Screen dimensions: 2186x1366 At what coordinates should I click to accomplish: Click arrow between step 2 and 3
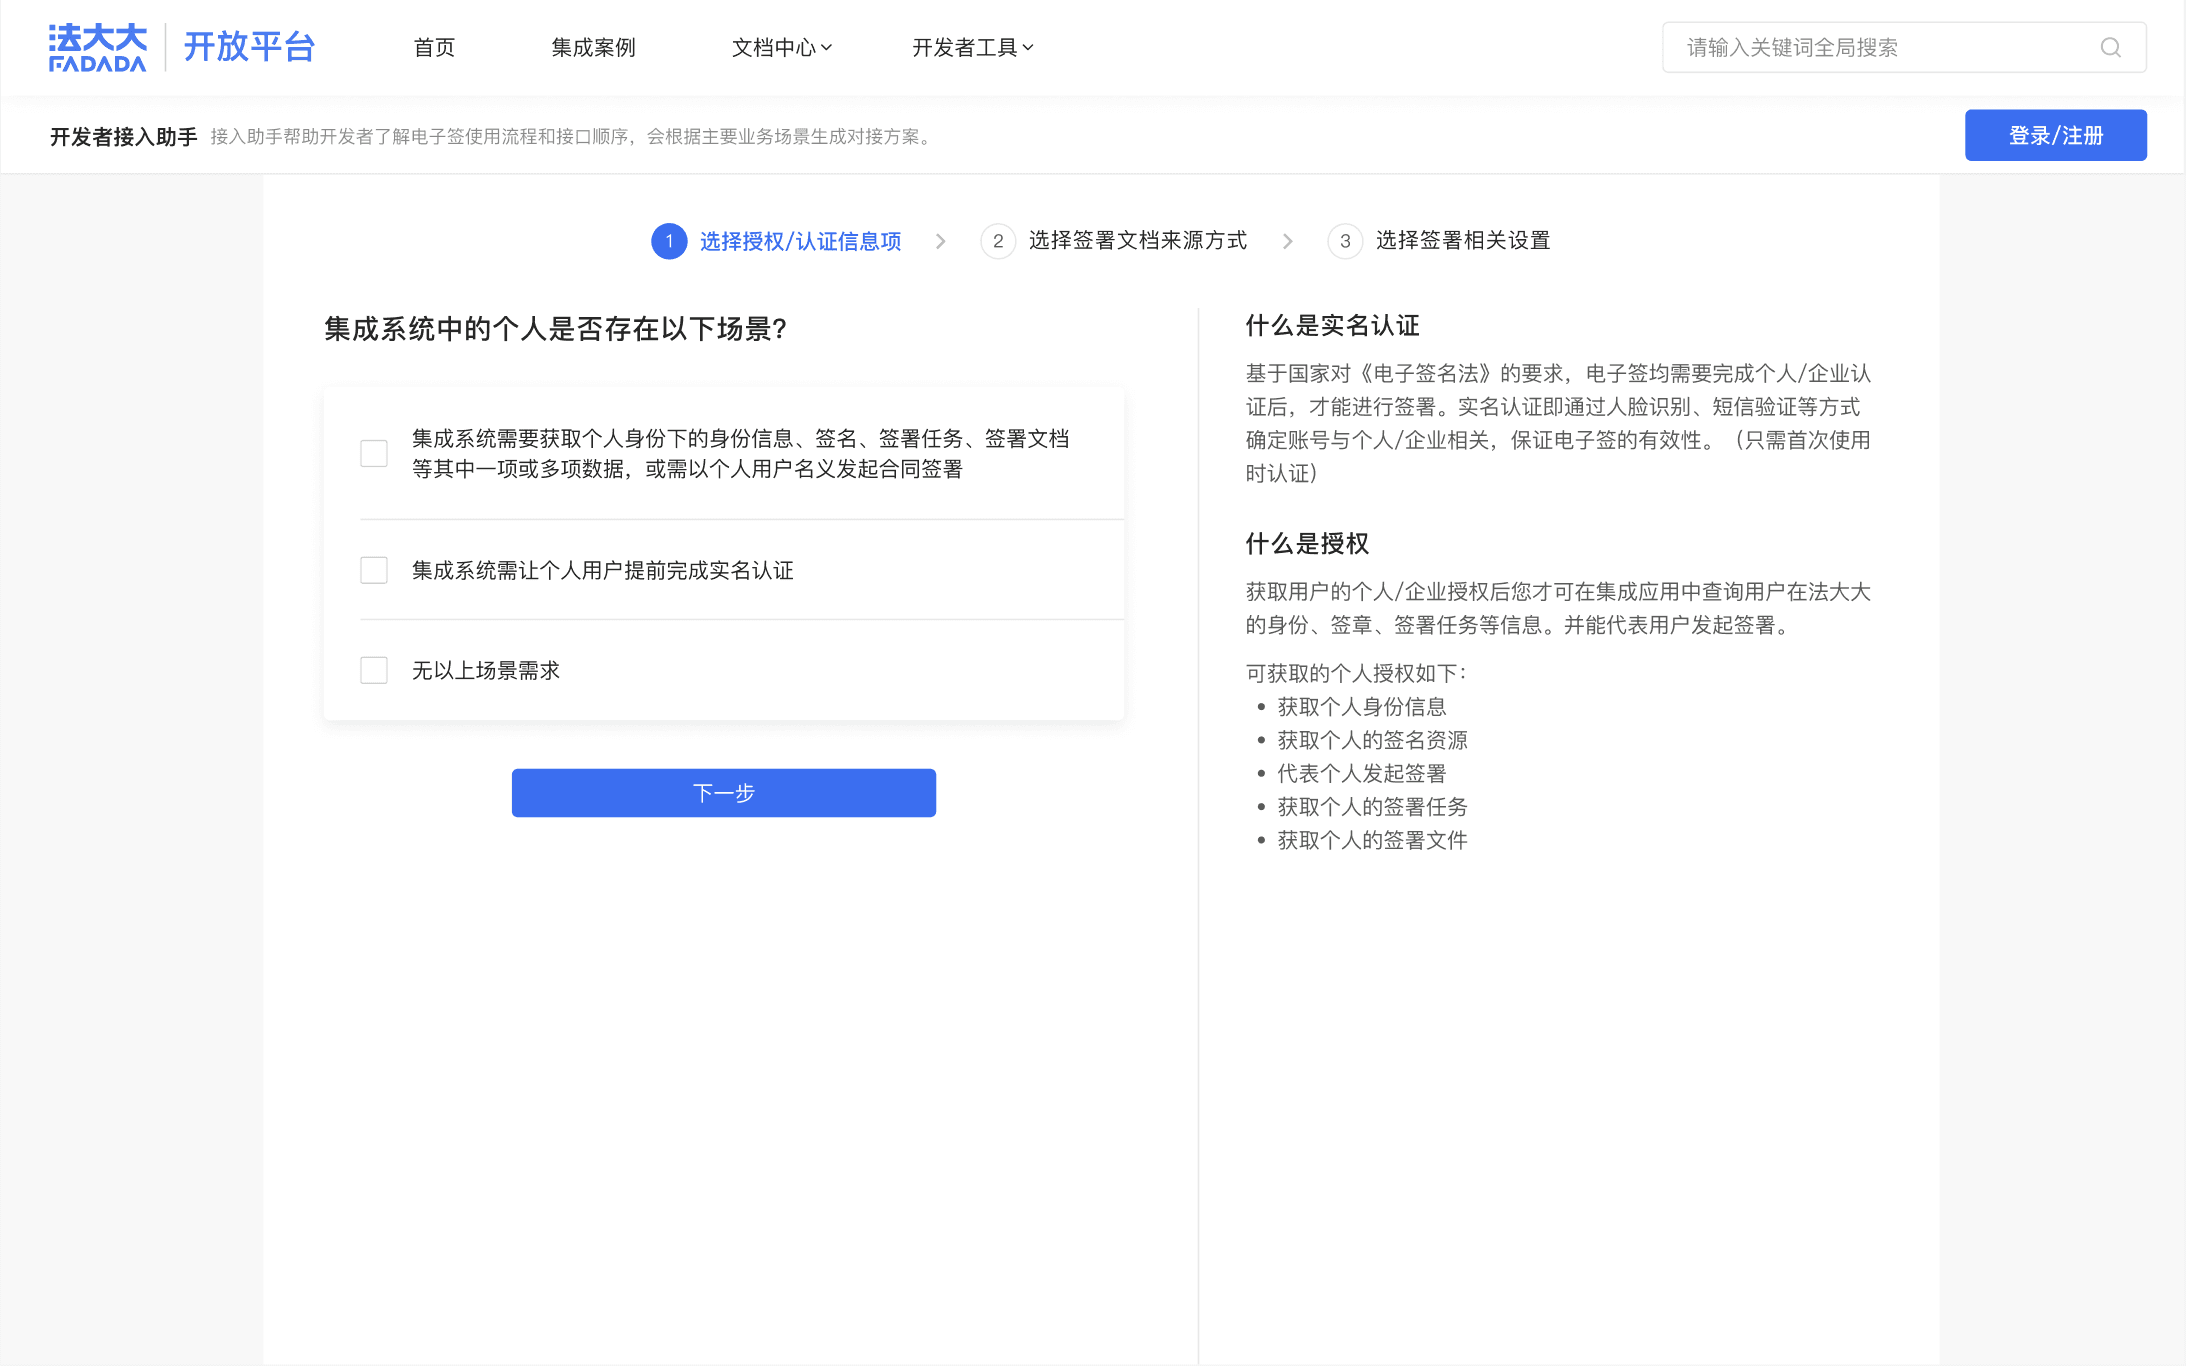tap(1287, 241)
